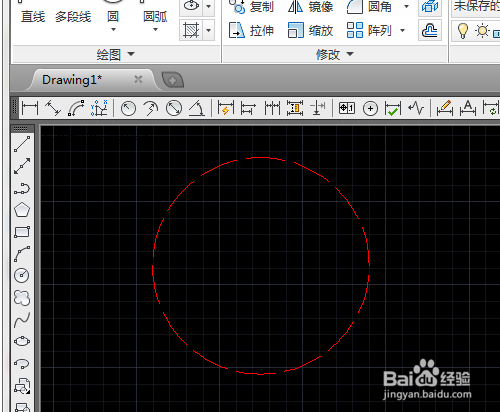Select Ellipse Arc tool in left toolbar
This screenshot has width=500, height=412.
(22, 363)
